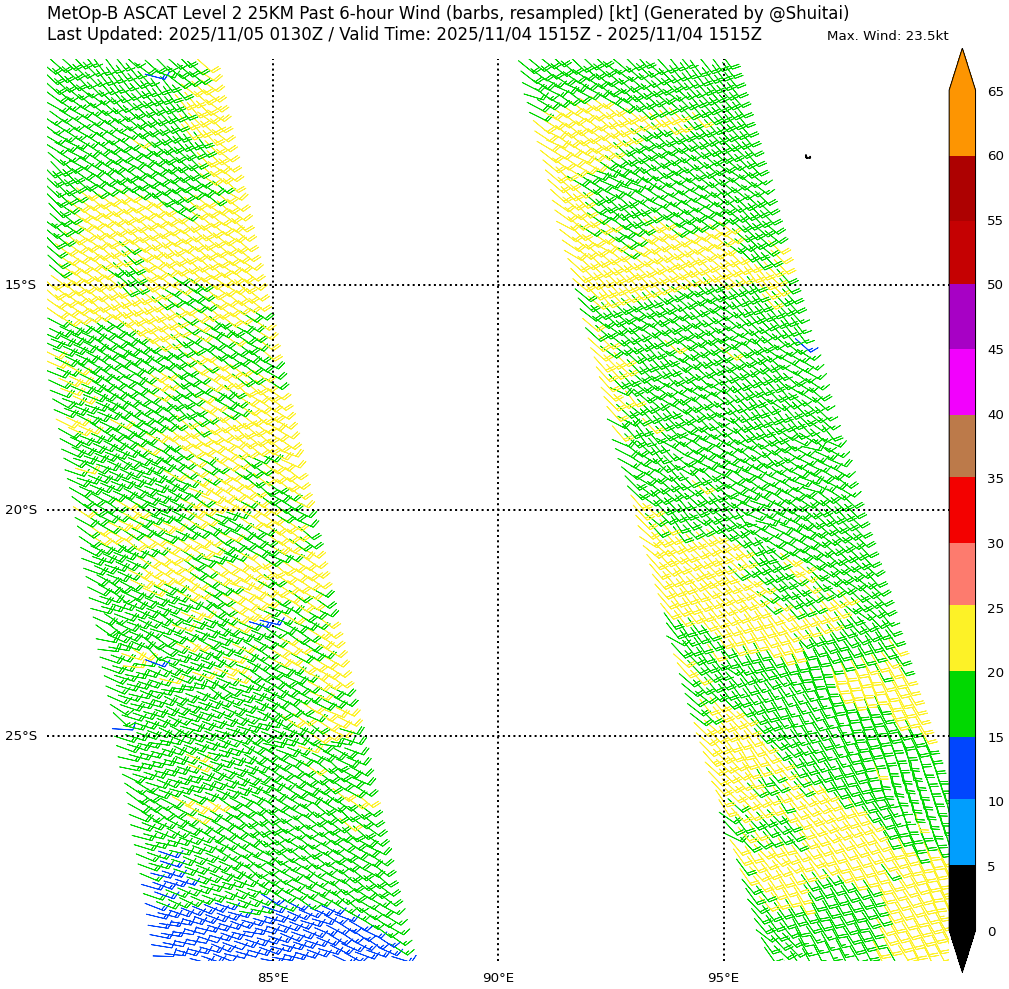The height and width of the screenshot is (989, 1009).
Task: Click the black 0-5 kt colorbar segment
Action: coord(961,897)
